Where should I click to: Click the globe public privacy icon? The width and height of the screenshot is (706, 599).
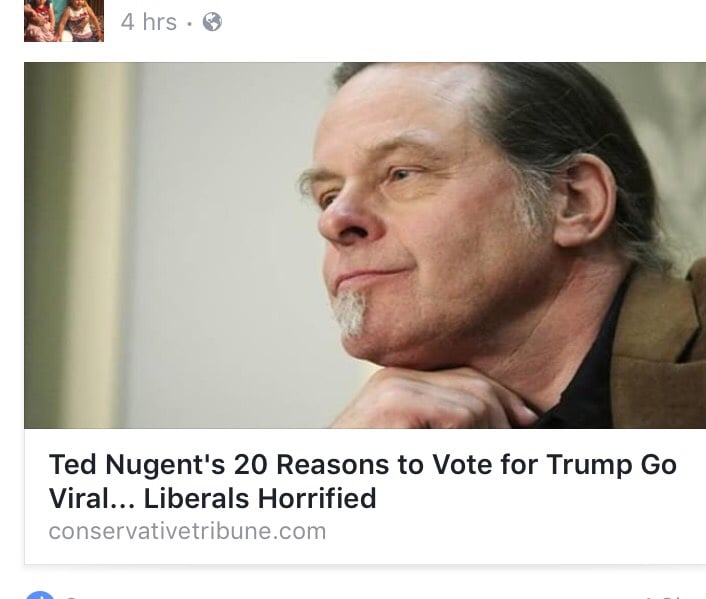coord(212,22)
